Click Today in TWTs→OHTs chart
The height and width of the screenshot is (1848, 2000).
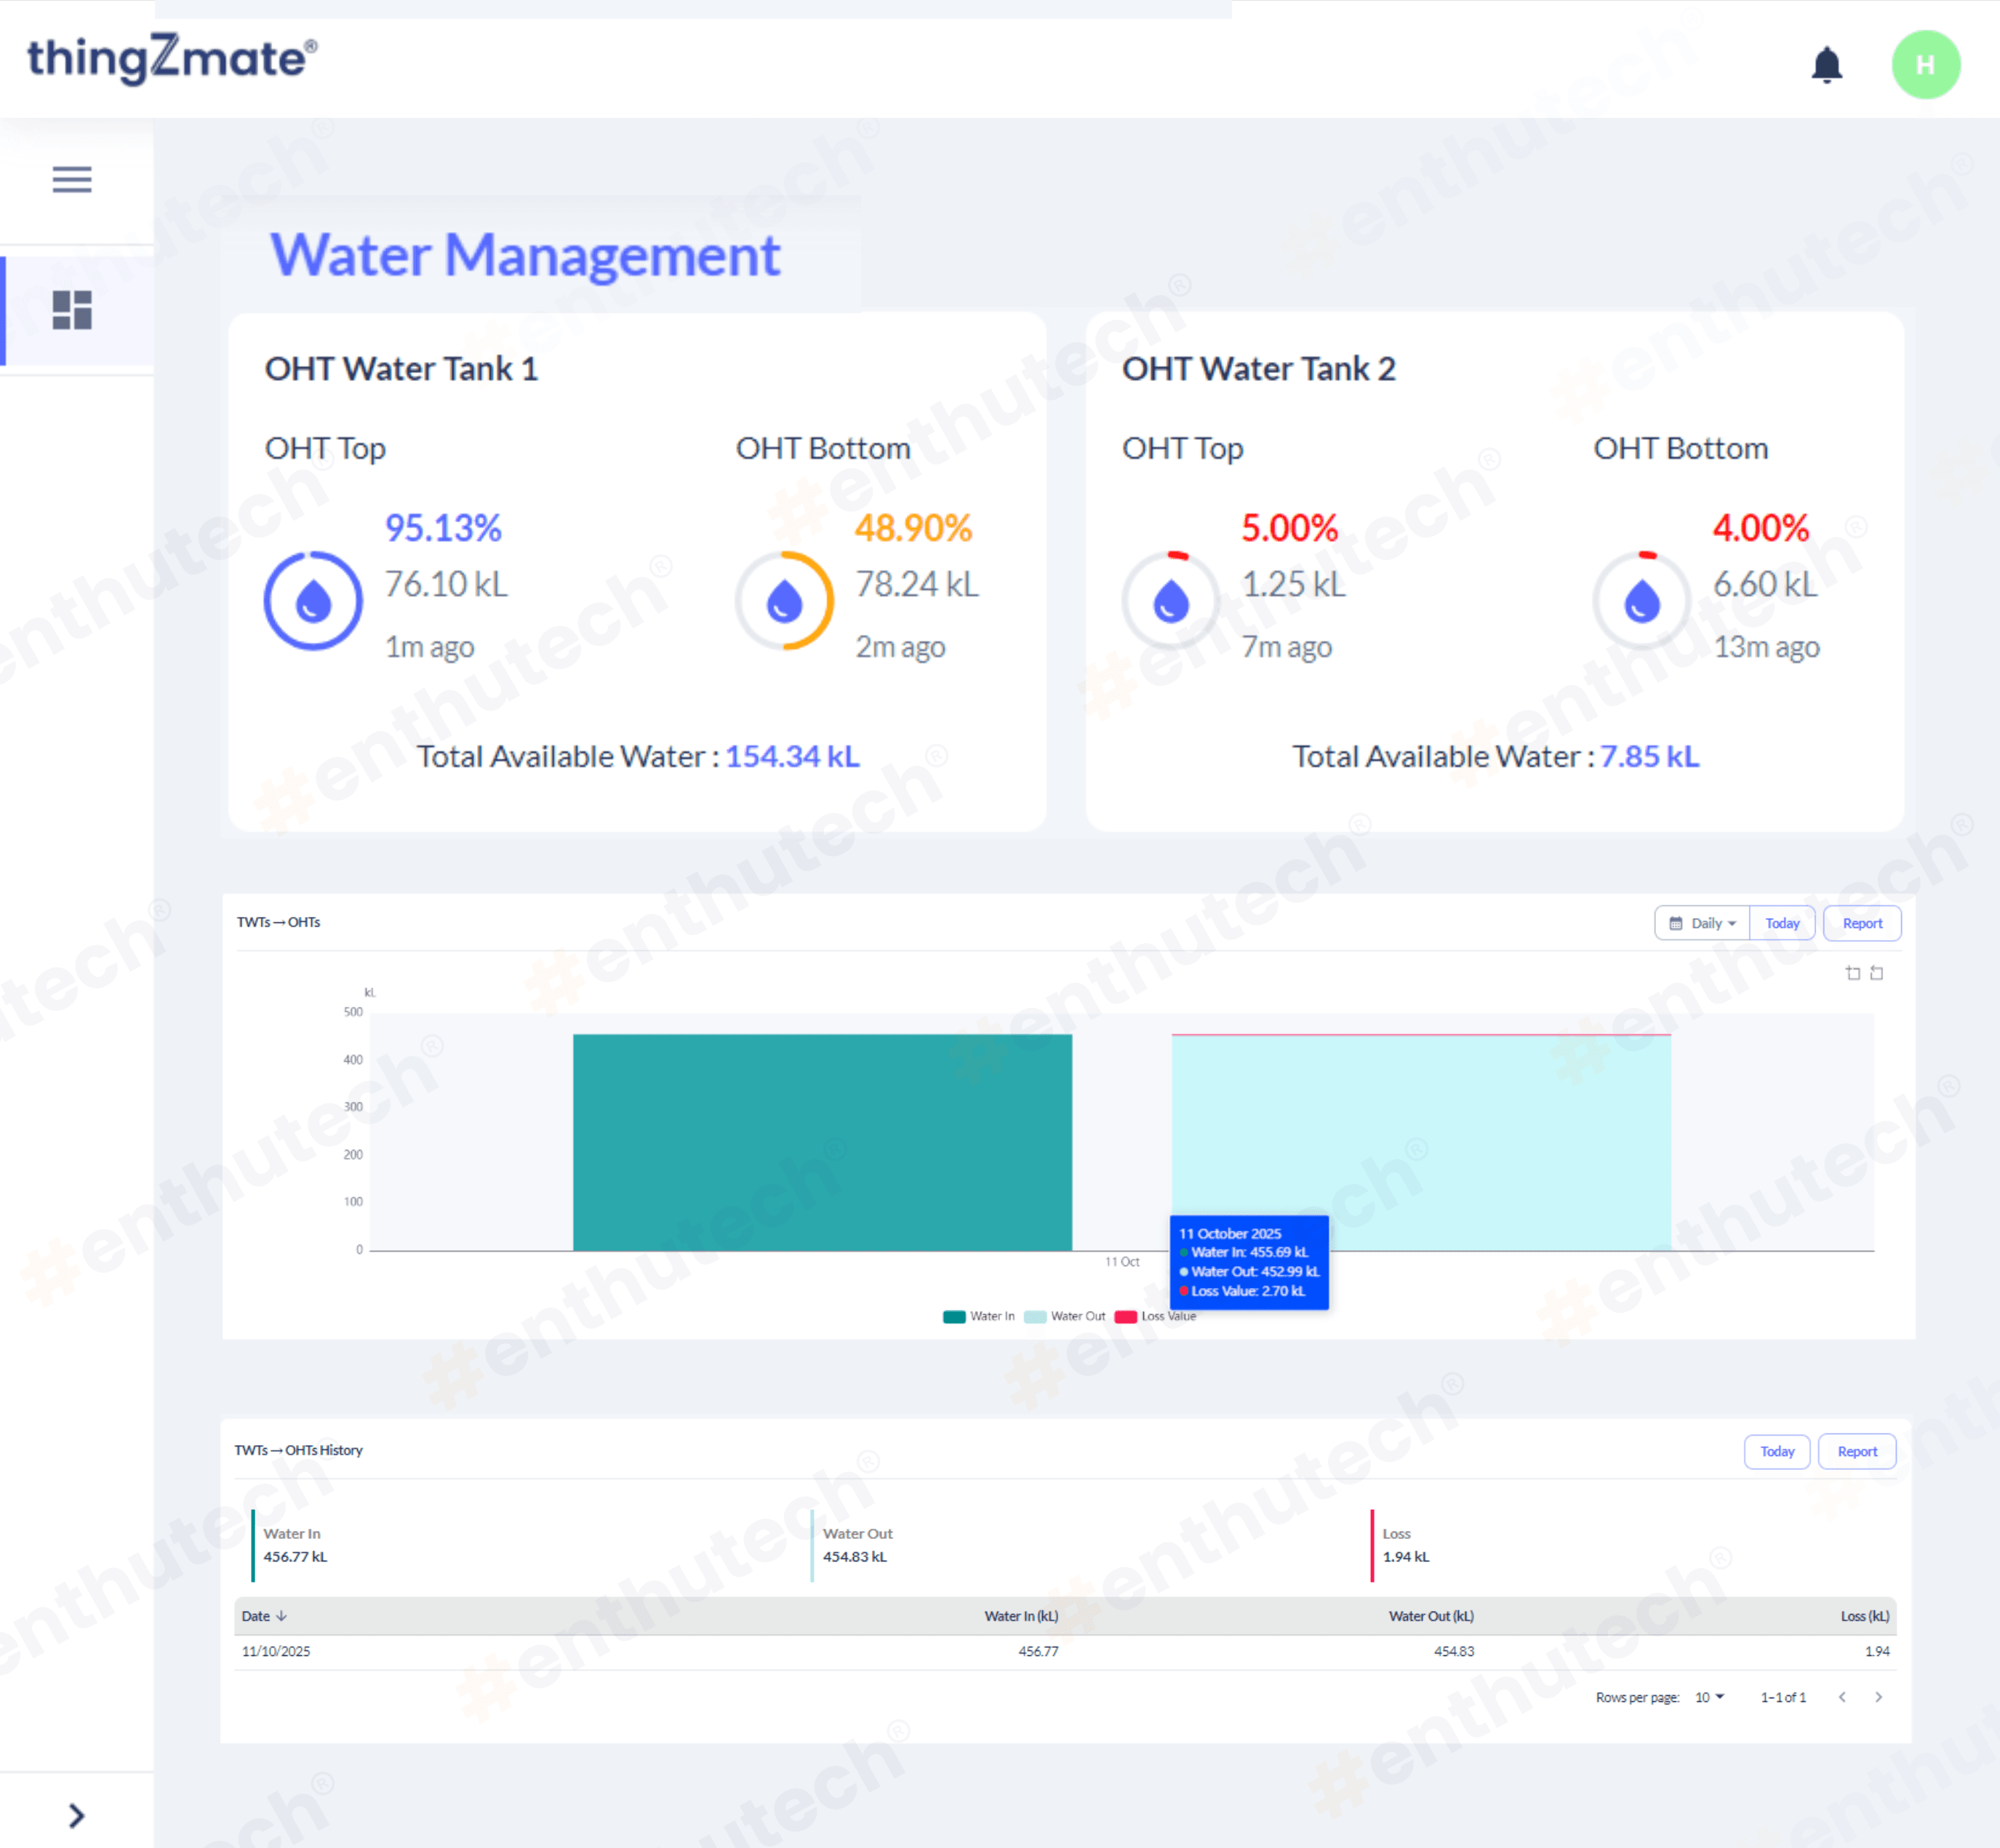(x=1782, y=923)
